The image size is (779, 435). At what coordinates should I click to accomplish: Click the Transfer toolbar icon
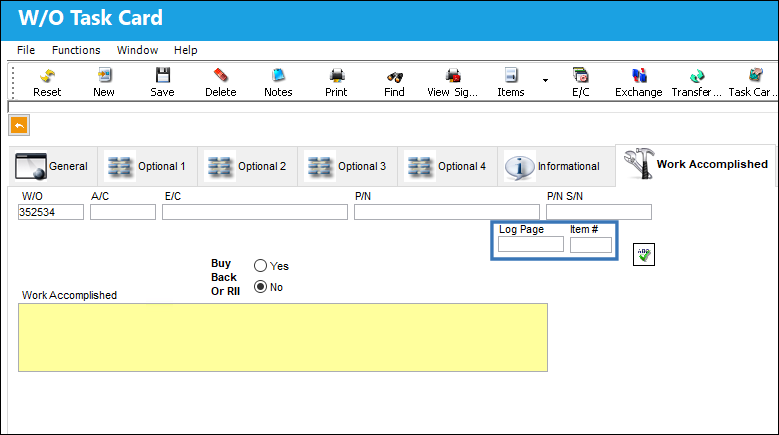pyautogui.click(x=697, y=82)
